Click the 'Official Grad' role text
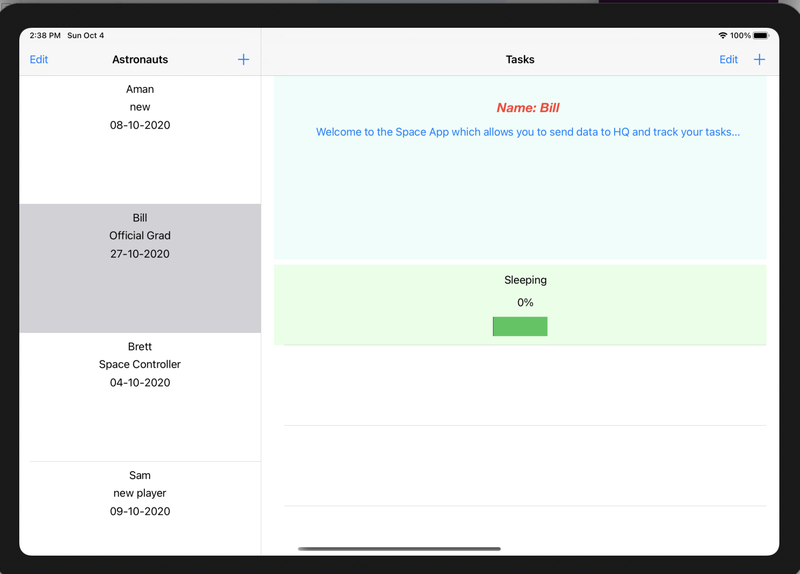This screenshot has width=800, height=574. (x=140, y=236)
